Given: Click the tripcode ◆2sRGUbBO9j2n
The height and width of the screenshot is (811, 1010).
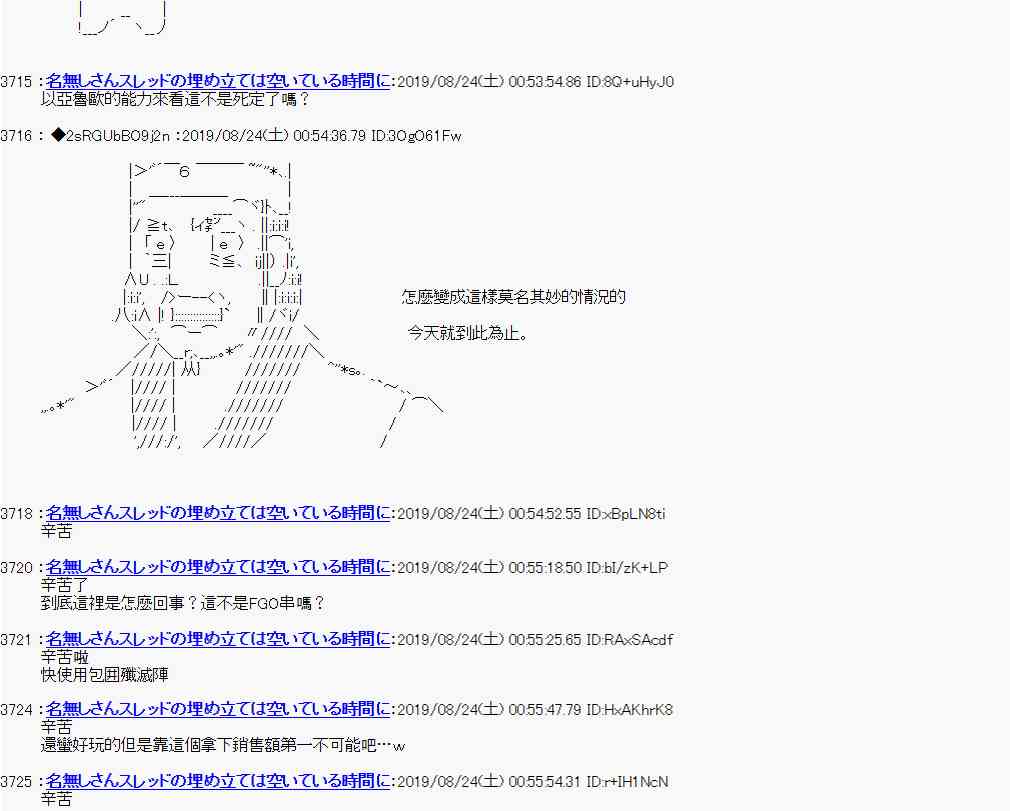Looking at the screenshot, I should [111, 136].
